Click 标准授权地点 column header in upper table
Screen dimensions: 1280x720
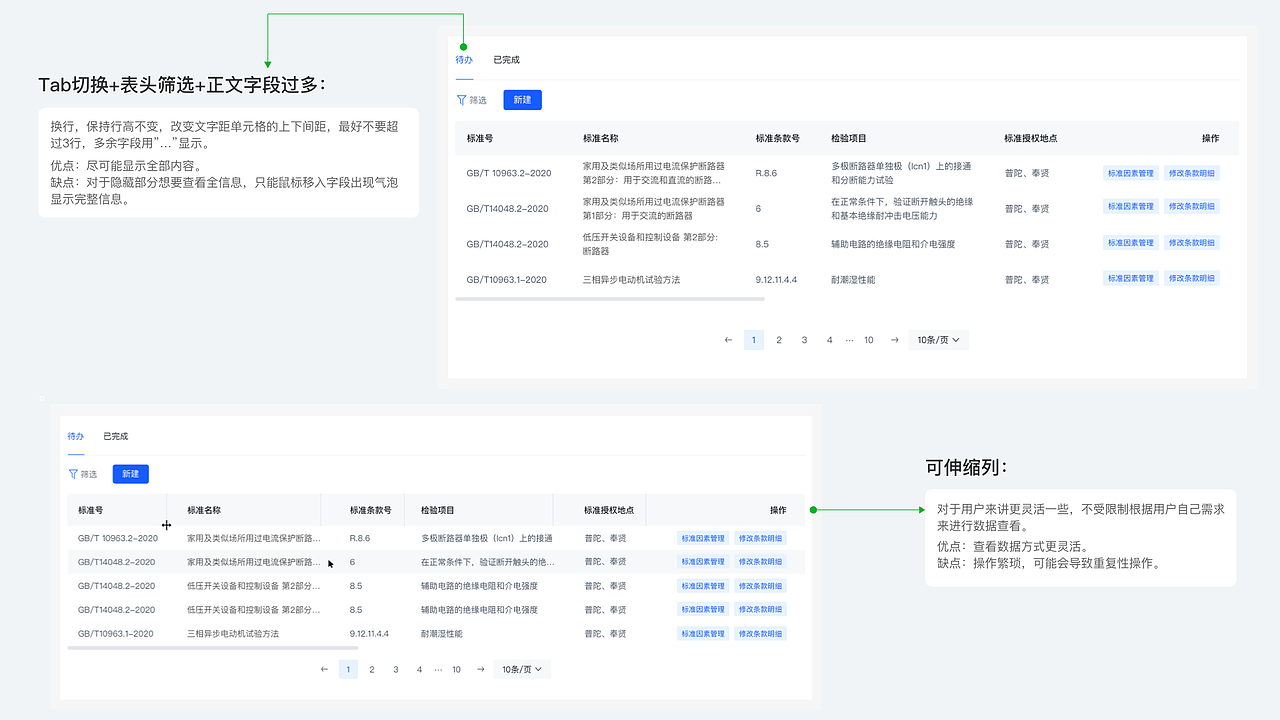point(1031,138)
